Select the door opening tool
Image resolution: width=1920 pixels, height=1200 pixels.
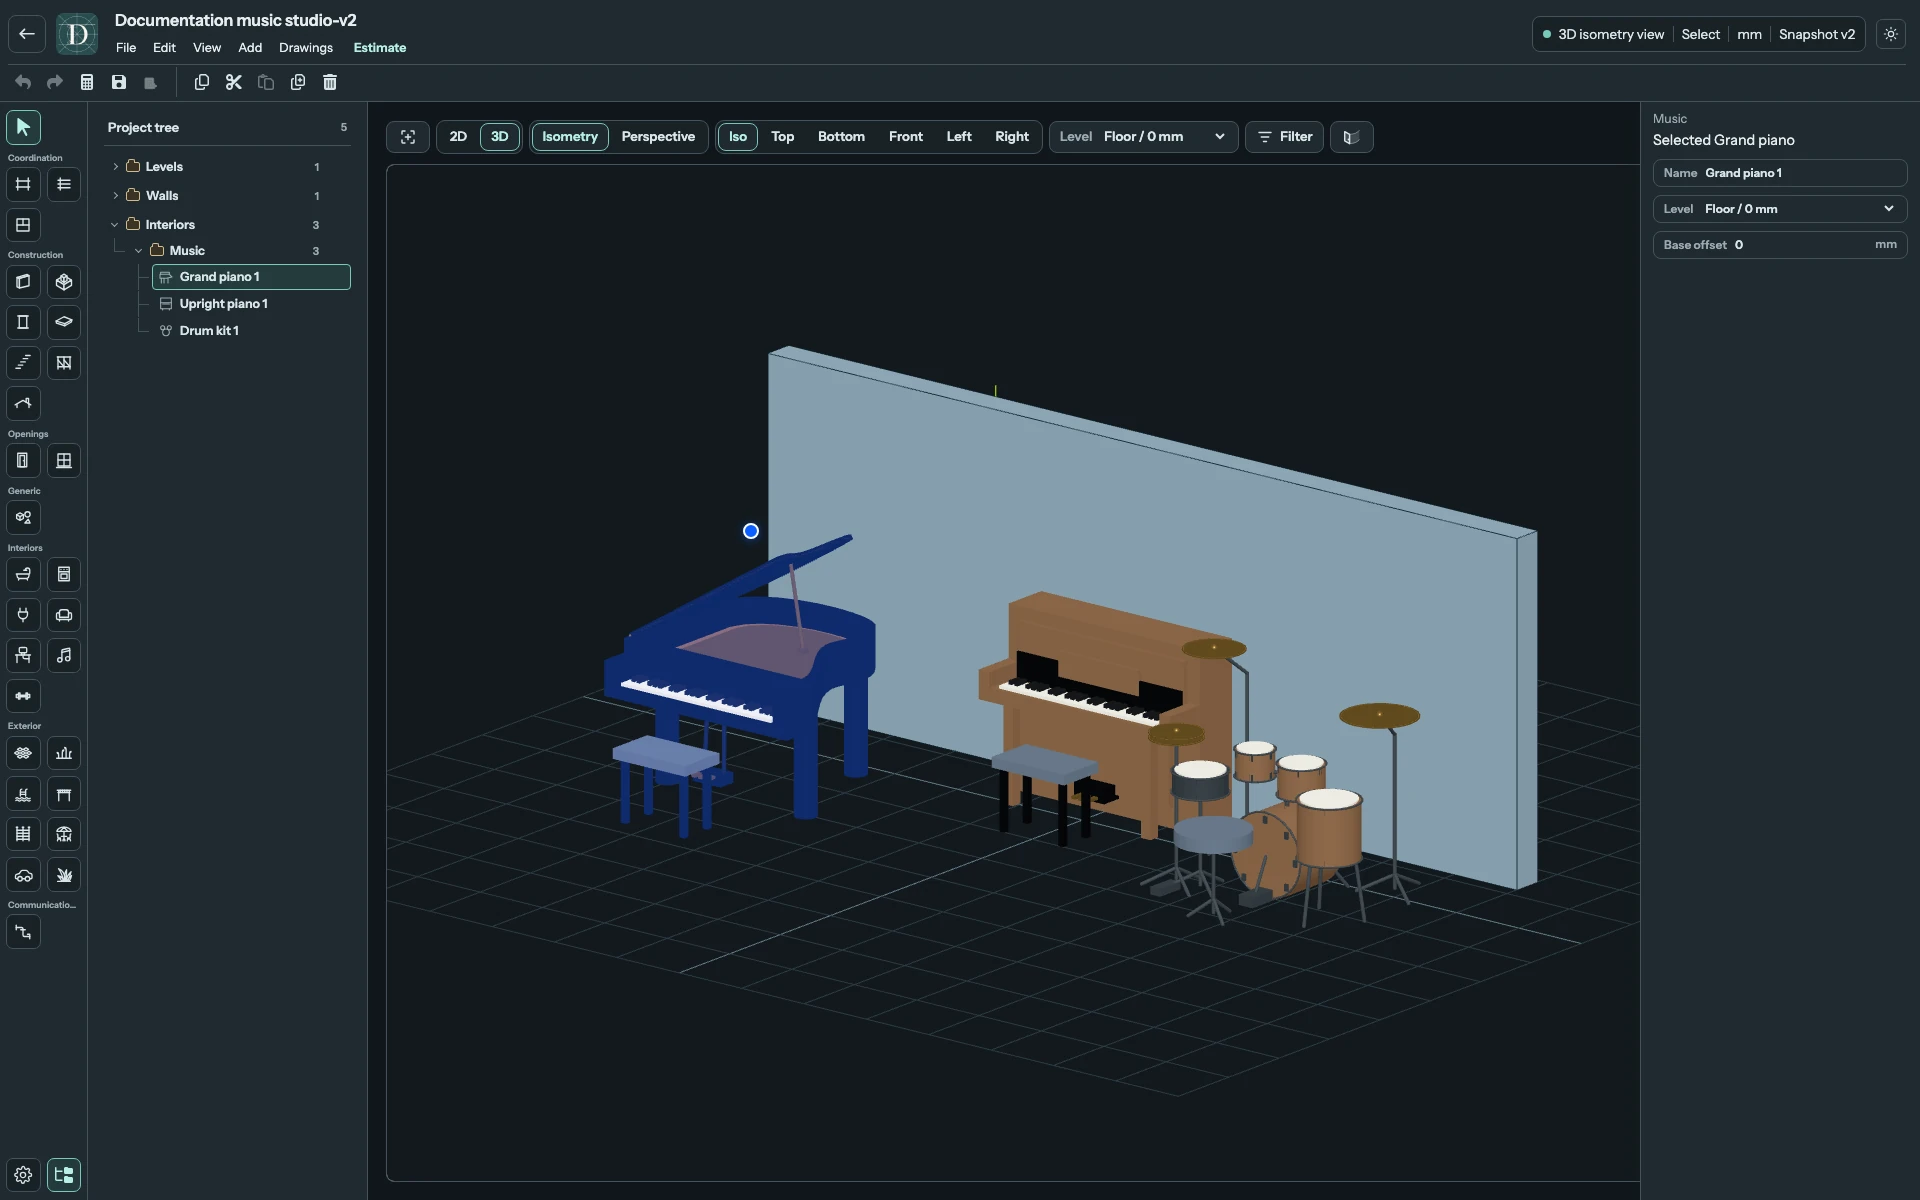click(23, 461)
